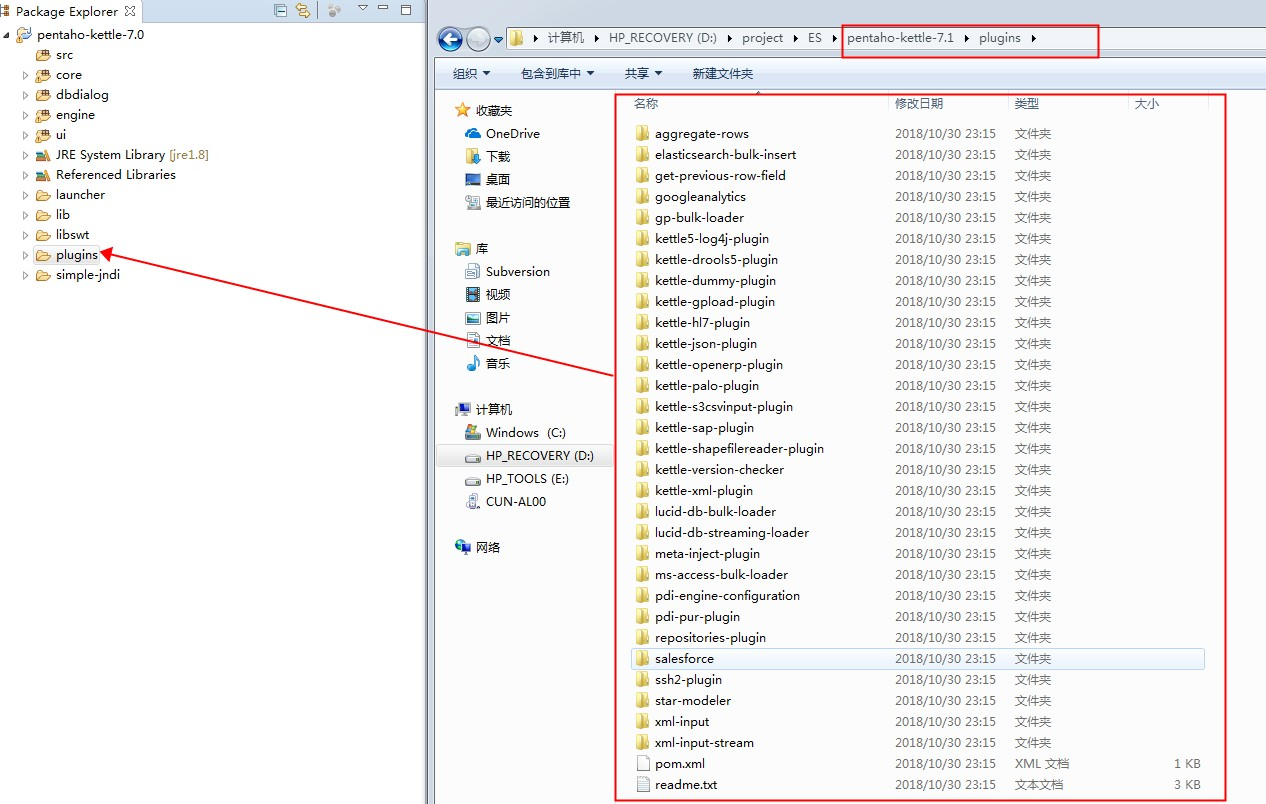
Task: Click the Forward navigation button in Explorer
Action: click(x=479, y=39)
